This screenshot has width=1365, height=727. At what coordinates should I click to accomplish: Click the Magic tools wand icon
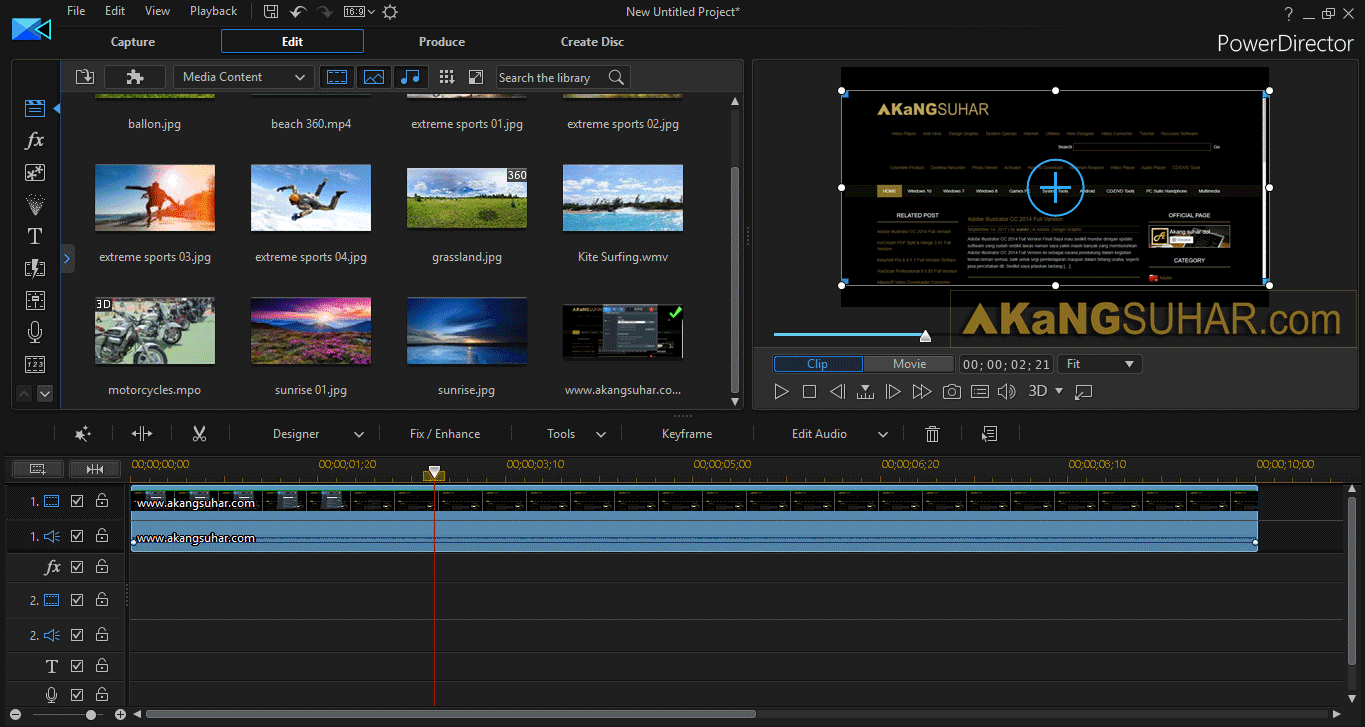tap(84, 434)
